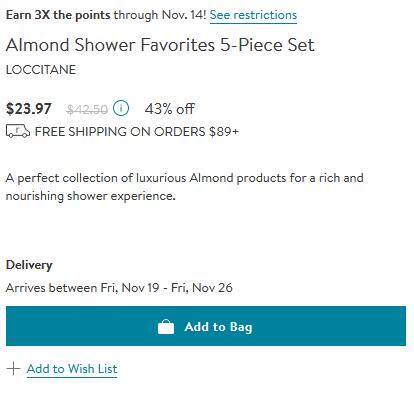Click the through Nov. 14 promo text
414x397 pixels.
pyautogui.click(x=160, y=15)
